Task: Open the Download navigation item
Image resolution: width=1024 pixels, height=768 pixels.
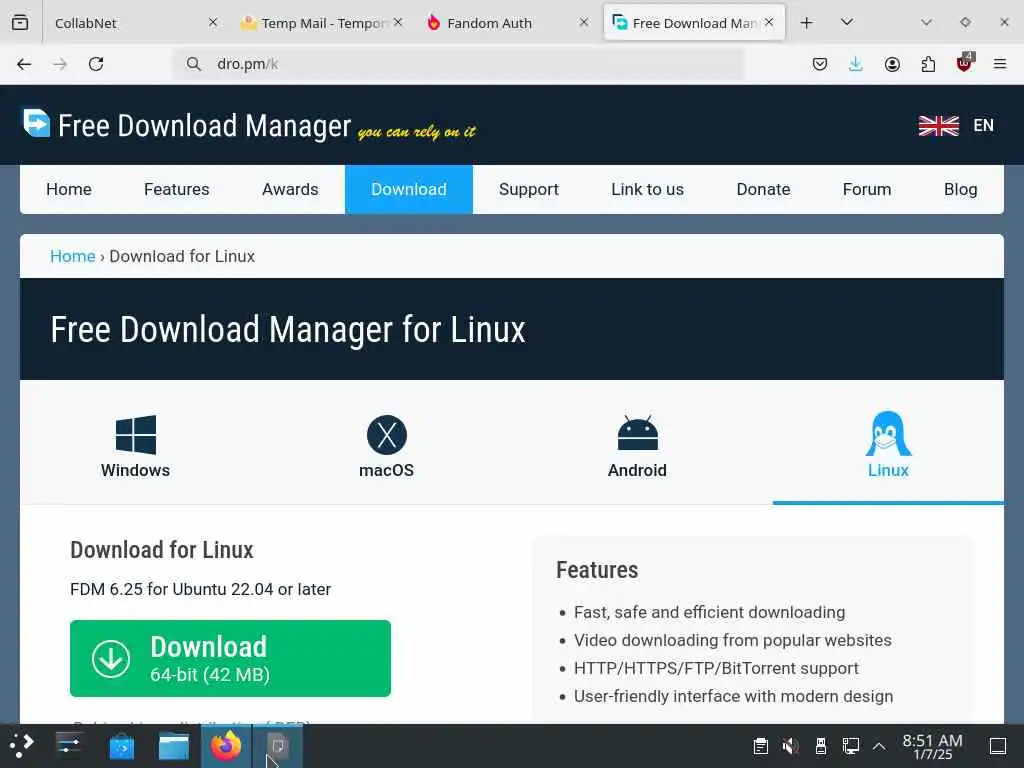Action: tap(409, 189)
